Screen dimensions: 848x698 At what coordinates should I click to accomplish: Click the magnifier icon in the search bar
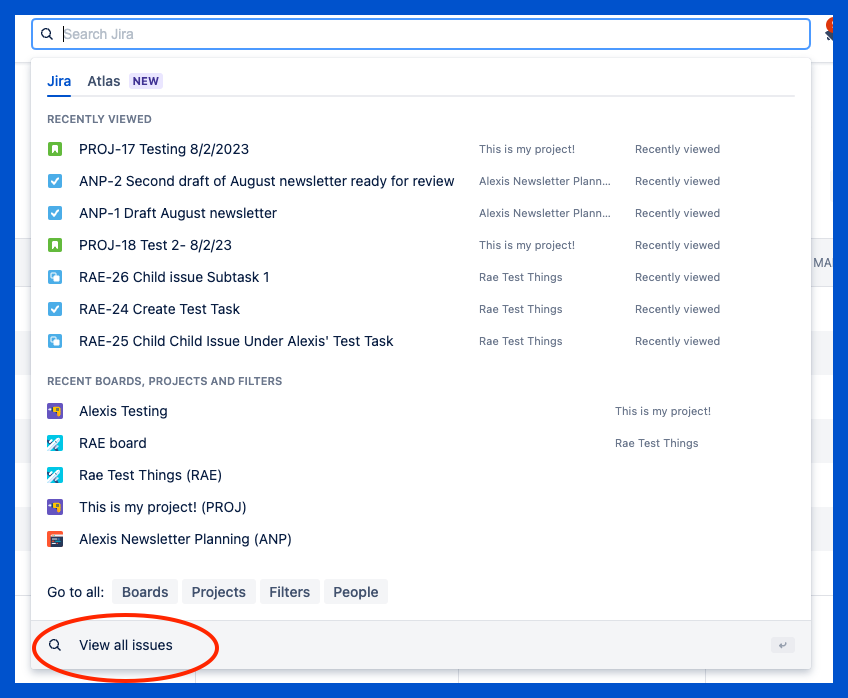(47, 34)
